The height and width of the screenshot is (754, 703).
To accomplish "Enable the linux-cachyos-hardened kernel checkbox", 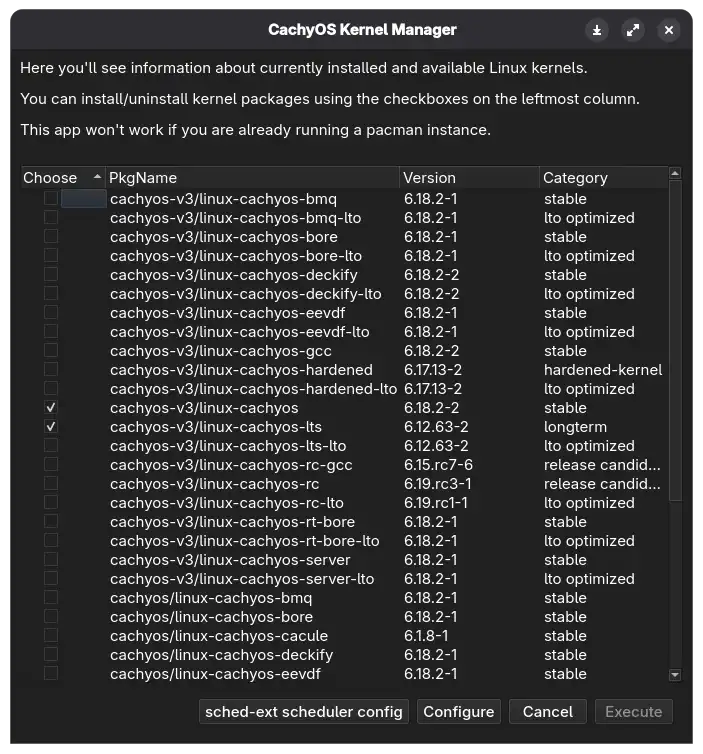I will coord(51,370).
